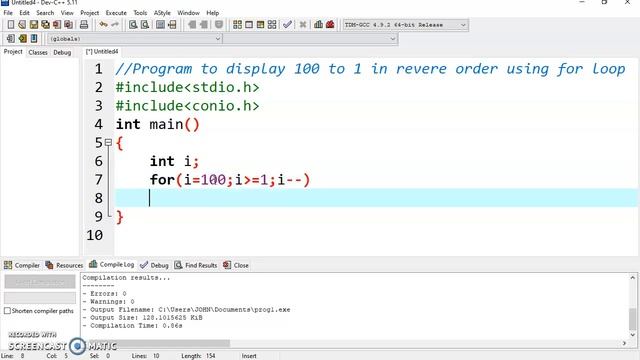Open the Resources bottom tab
Screen dimensions: 640x360
[x=64, y=265]
